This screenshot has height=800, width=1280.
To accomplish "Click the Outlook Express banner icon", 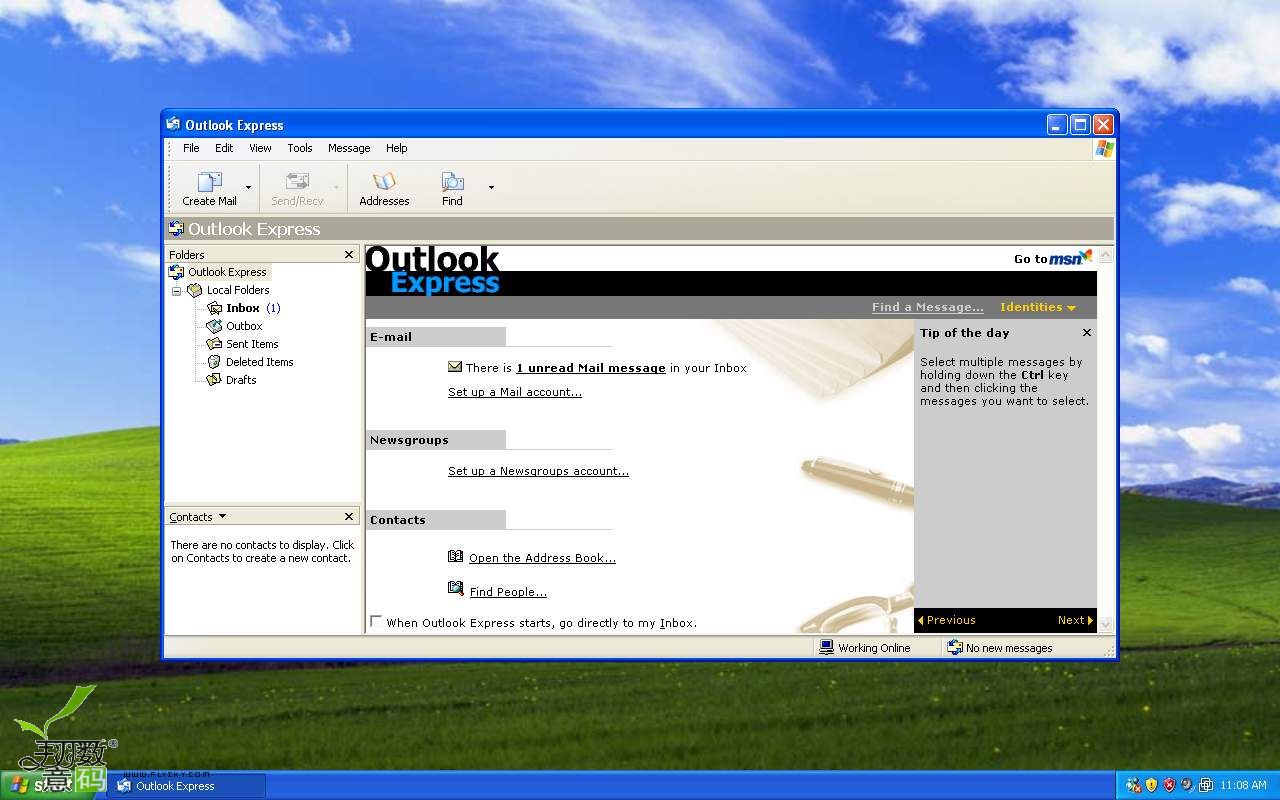I will pos(176,228).
